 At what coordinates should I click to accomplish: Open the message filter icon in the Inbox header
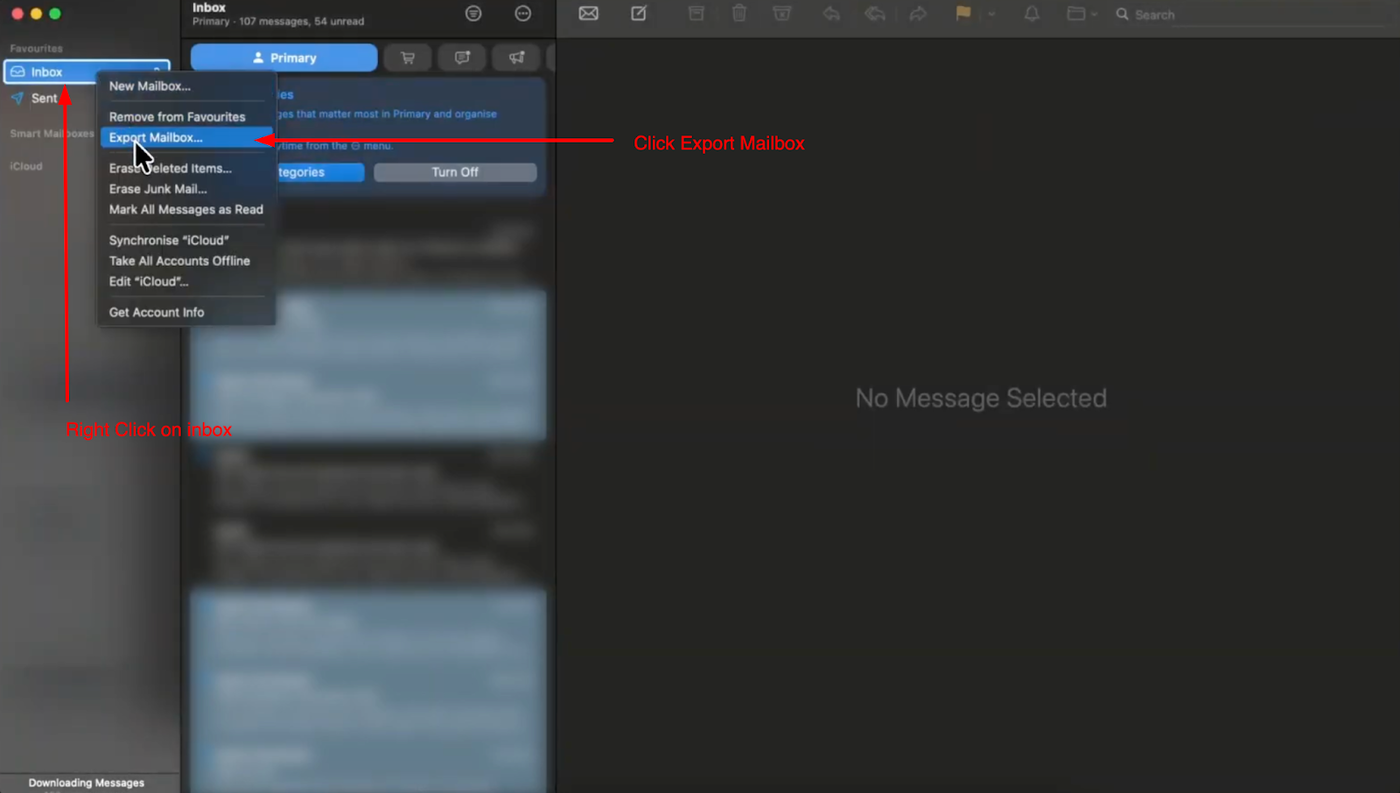(473, 14)
